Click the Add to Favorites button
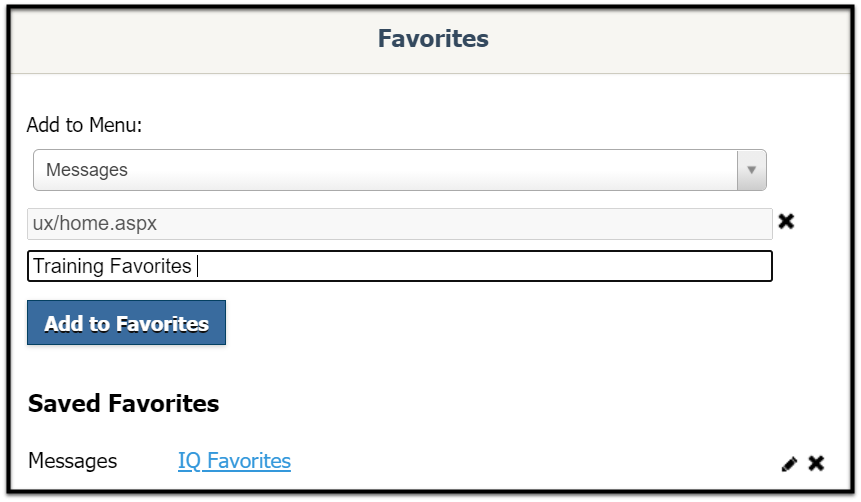Image resolution: width=861 pixels, height=502 pixels. [x=126, y=322]
